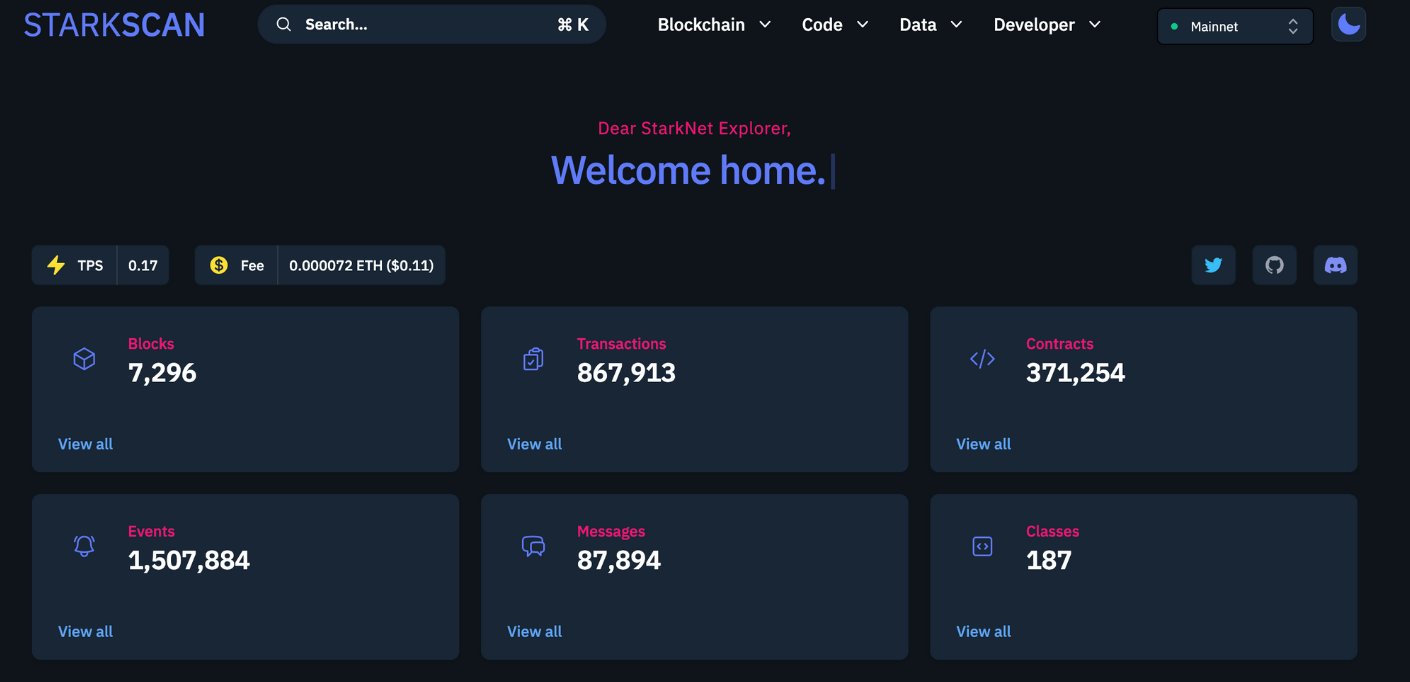Open the Code menu

(834, 25)
